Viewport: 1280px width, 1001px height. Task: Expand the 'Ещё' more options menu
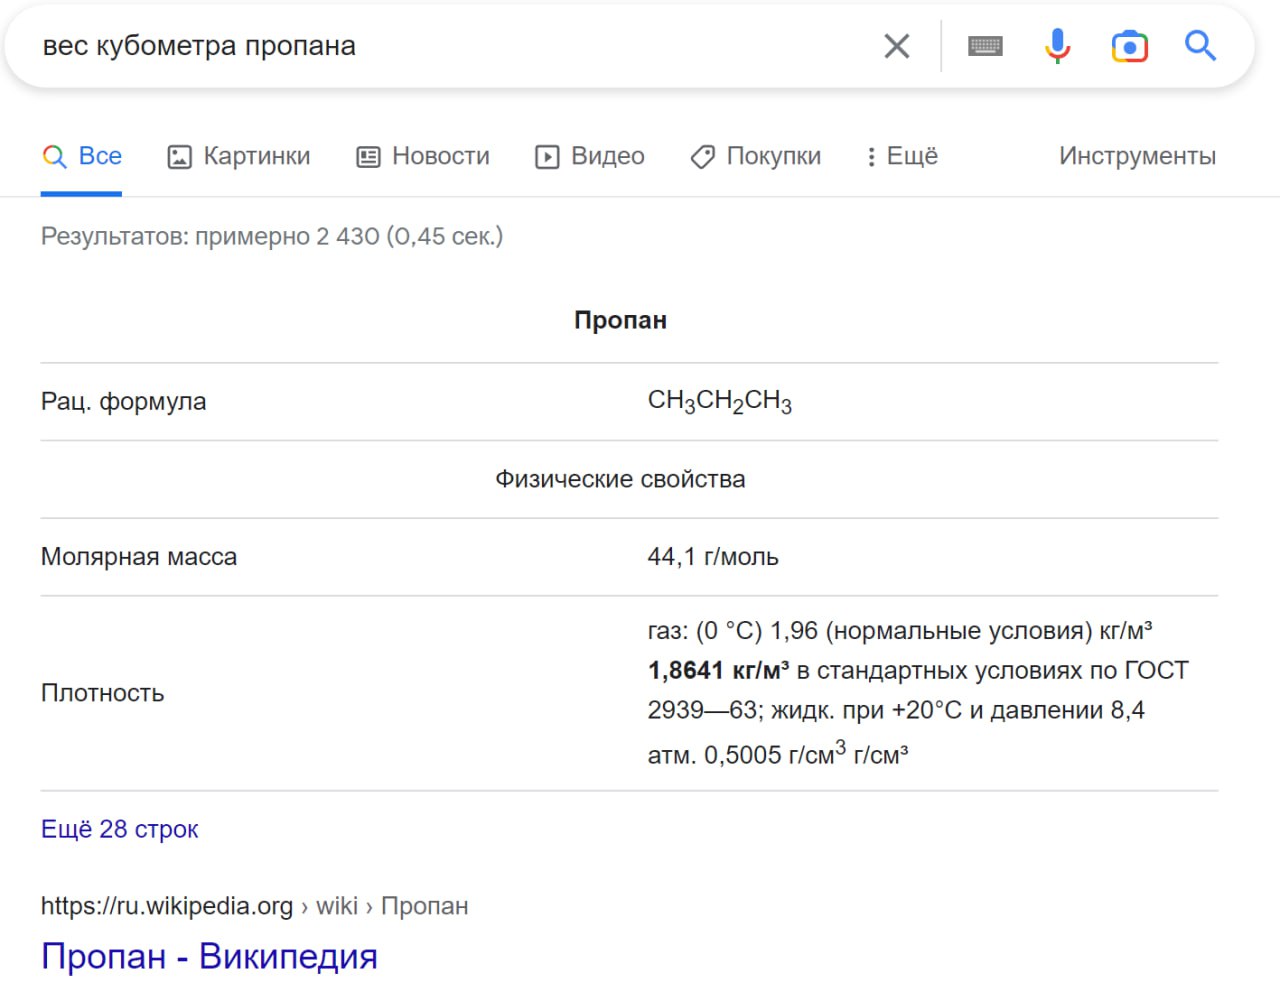pyautogui.click(x=902, y=156)
